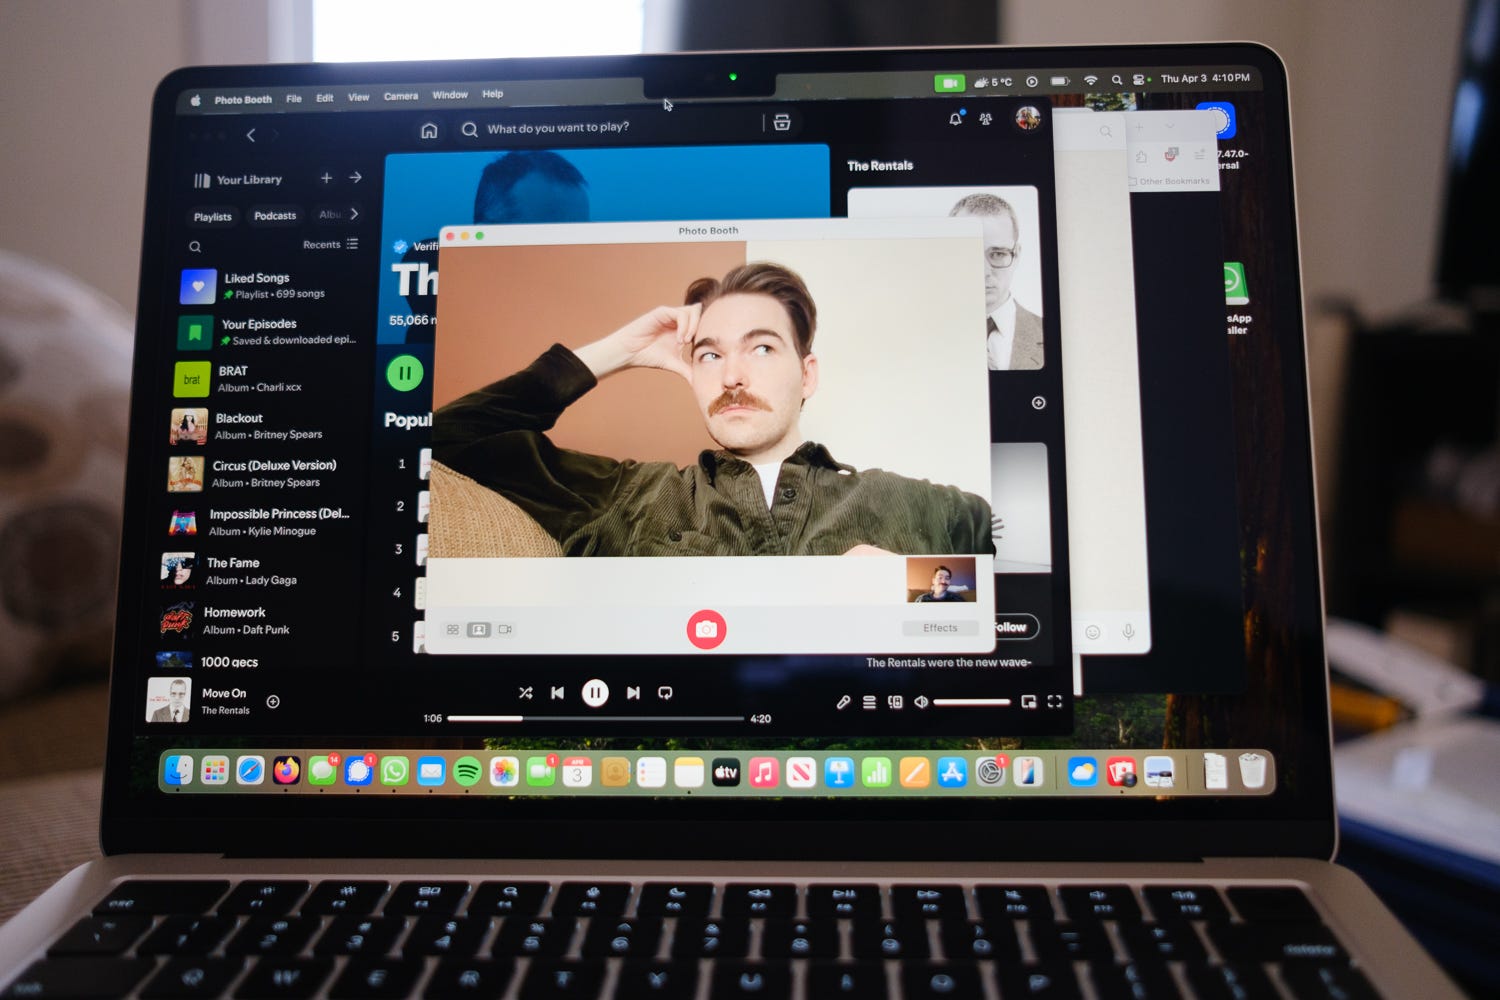Take a photo with the red camera button
Viewport: 1500px width, 1000px height.
706,629
